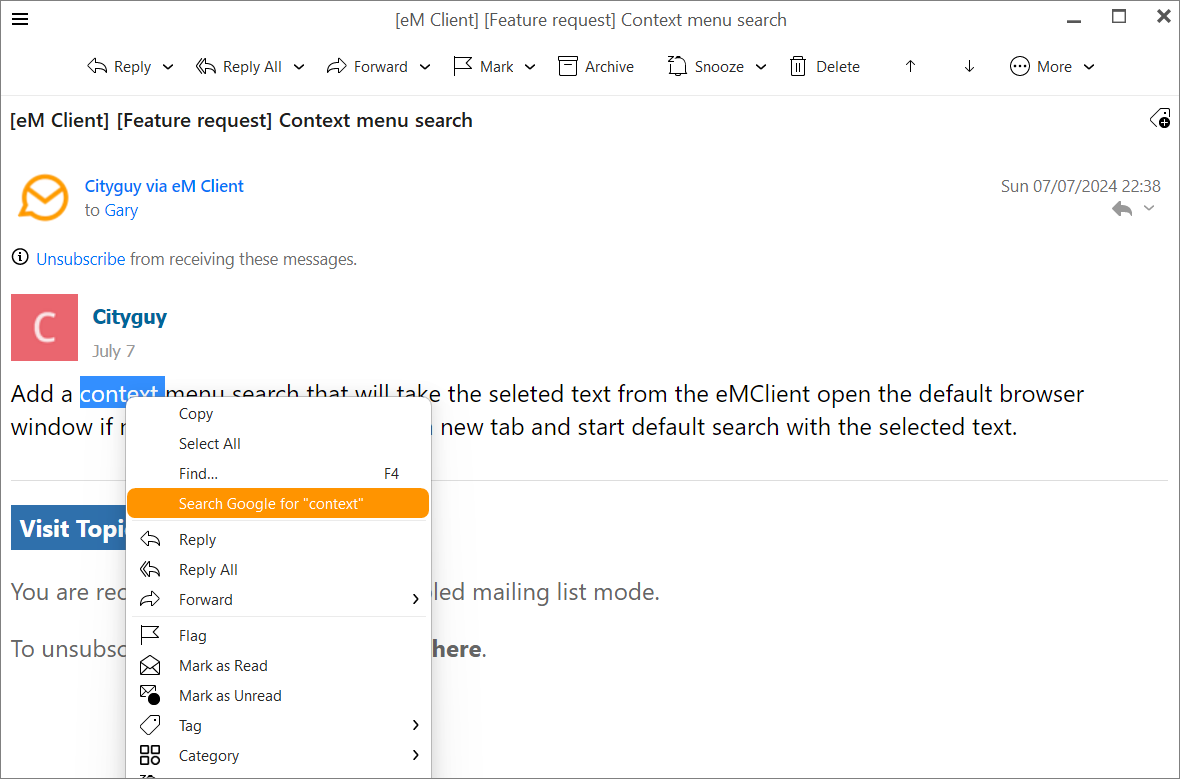Screen dimensions: 1180x779
Task: Open the Cityguy profile name link
Action: coord(129,317)
